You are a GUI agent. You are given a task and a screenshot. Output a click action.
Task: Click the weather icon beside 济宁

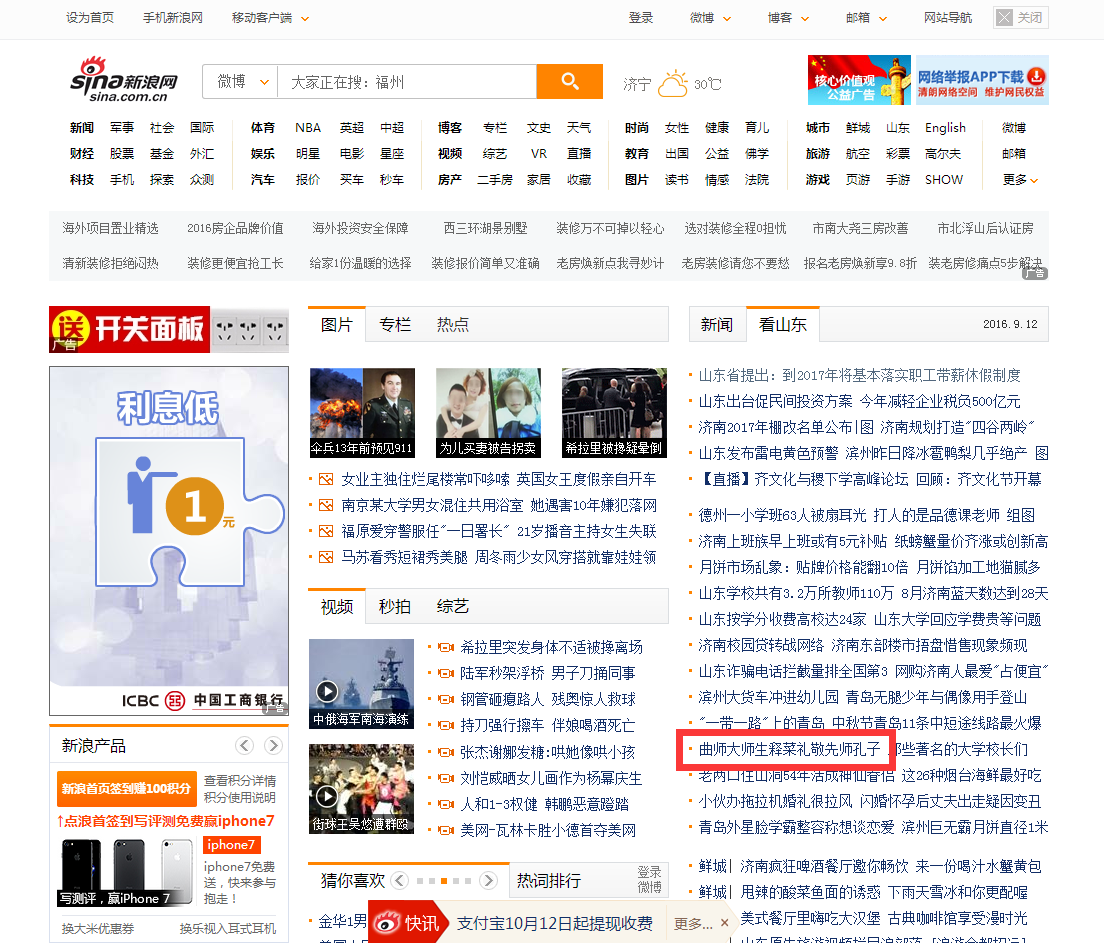(673, 84)
